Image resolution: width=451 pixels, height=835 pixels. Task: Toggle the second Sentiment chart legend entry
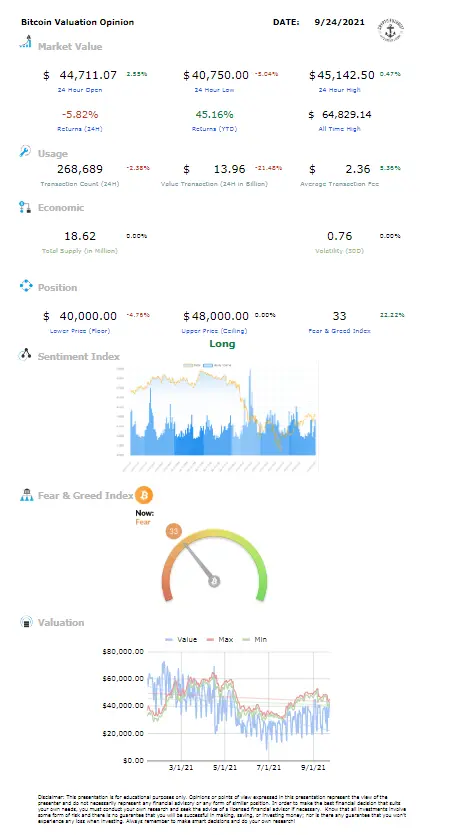(x=217, y=365)
